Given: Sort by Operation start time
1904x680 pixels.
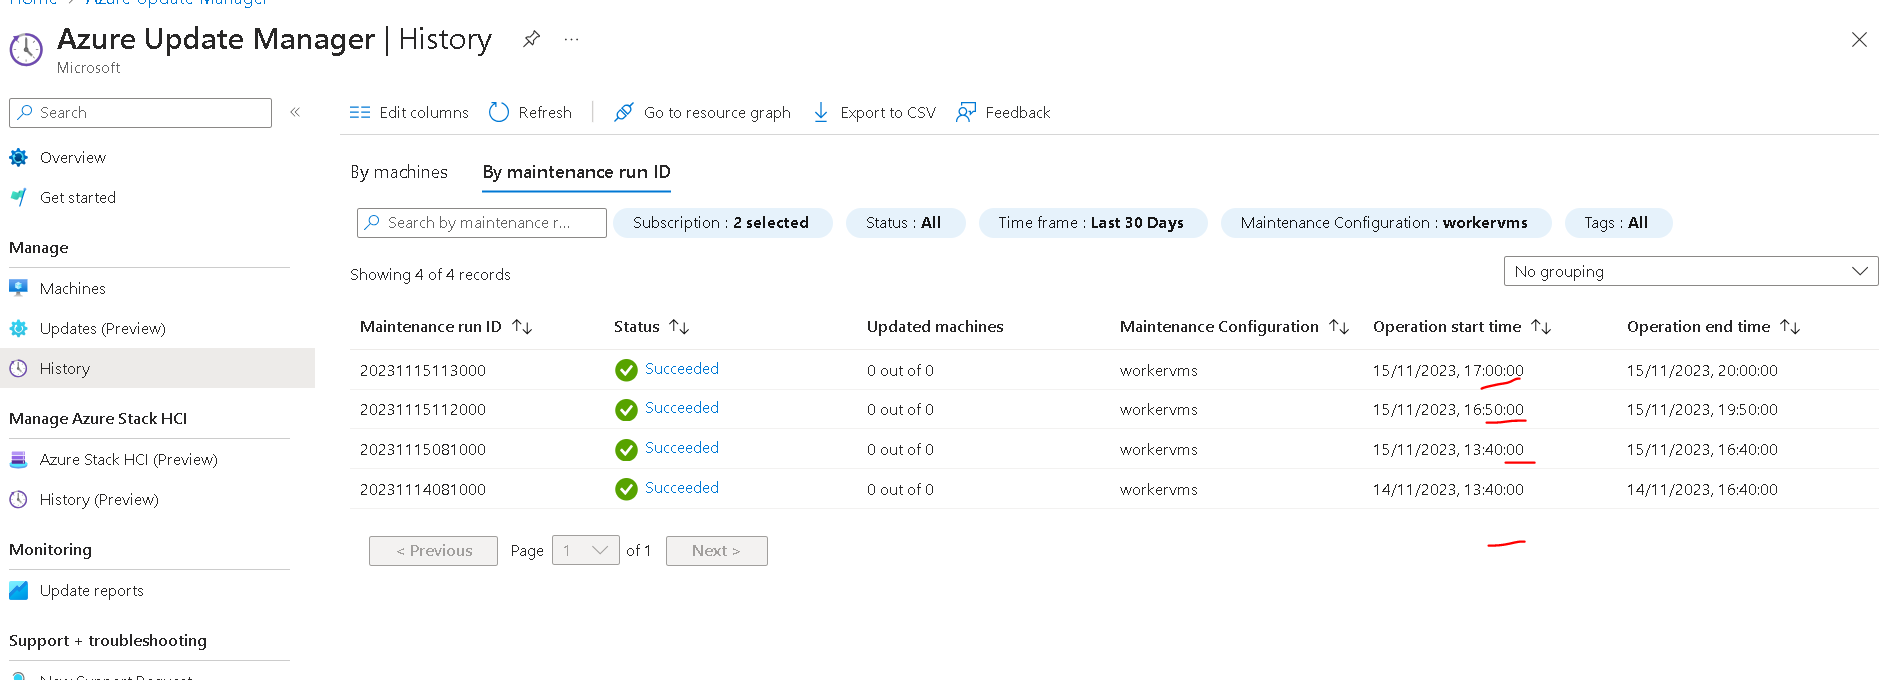Looking at the screenshot, I should 1461,327.
